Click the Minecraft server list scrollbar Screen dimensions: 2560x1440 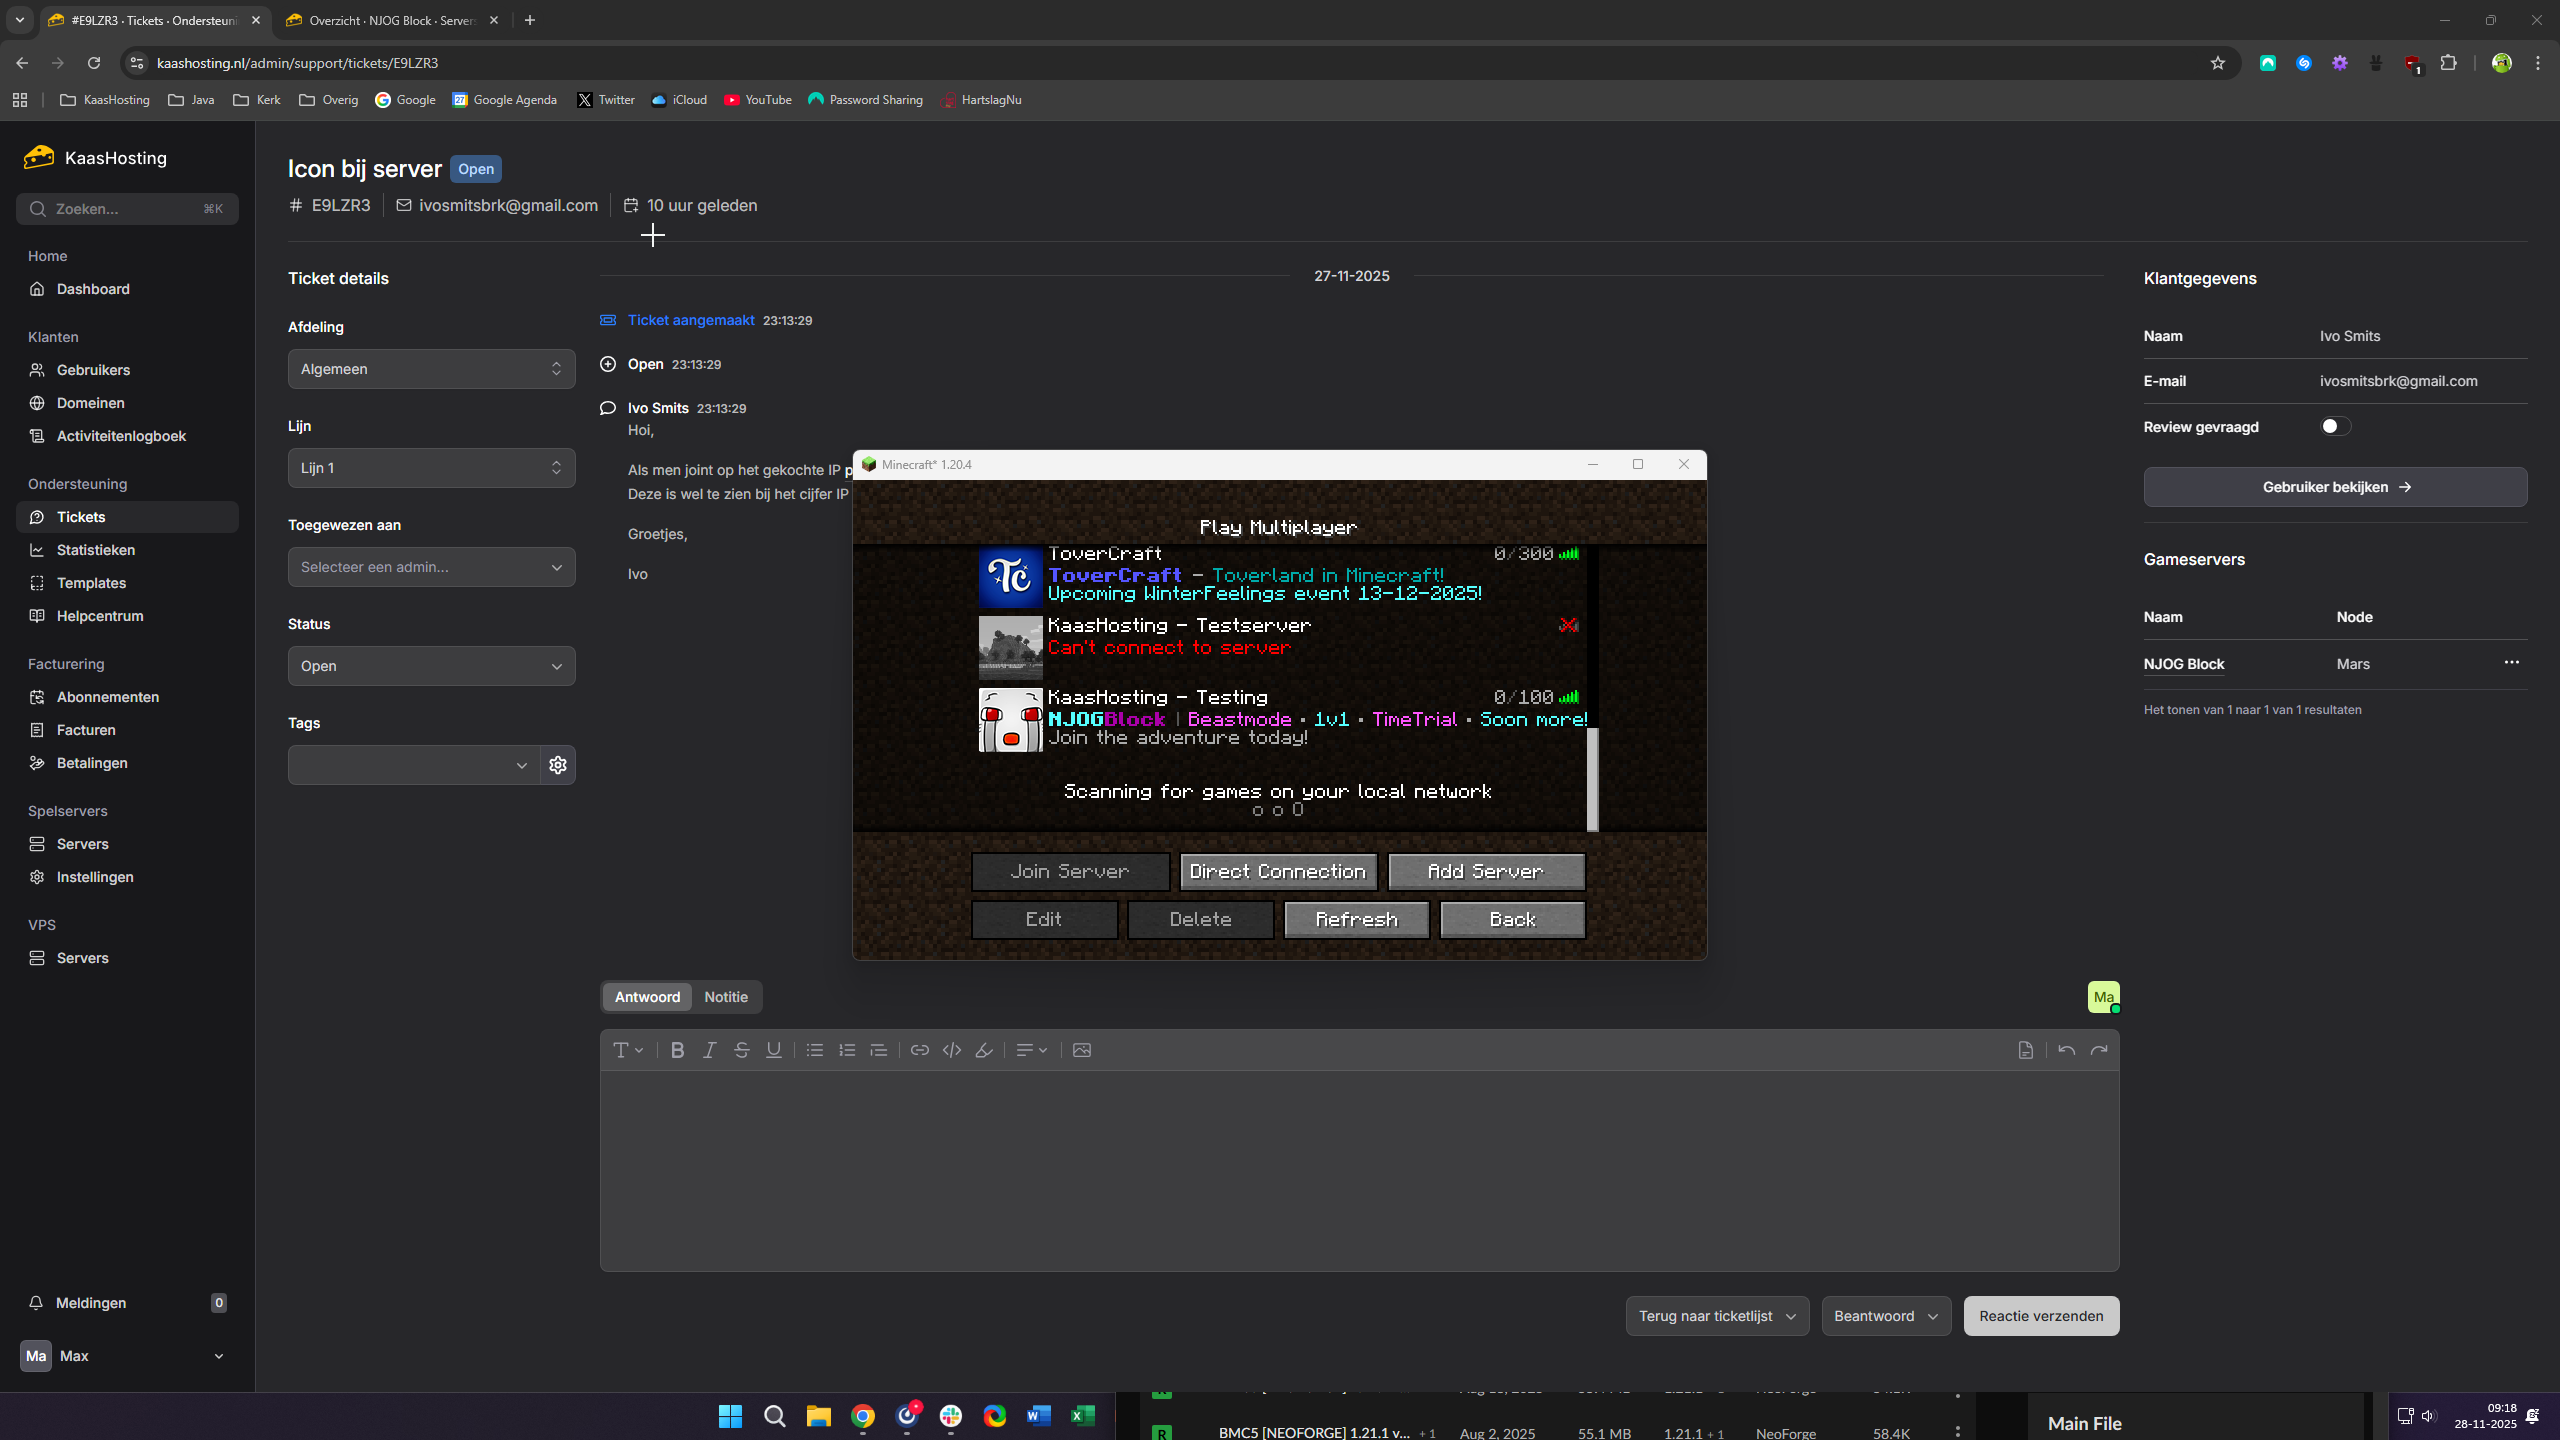[x=1593, y=780]
